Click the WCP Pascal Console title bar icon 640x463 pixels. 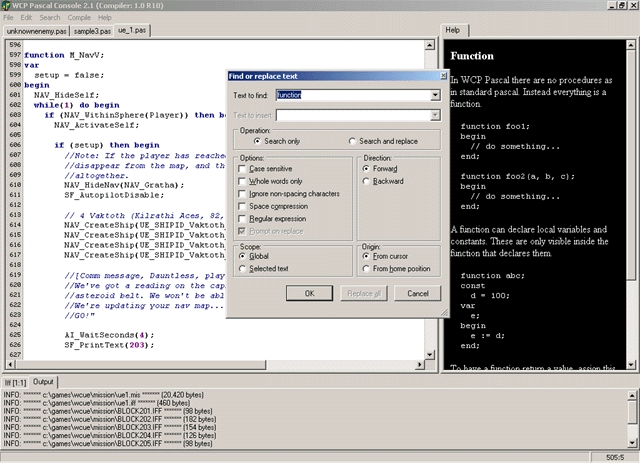[8, 6]
